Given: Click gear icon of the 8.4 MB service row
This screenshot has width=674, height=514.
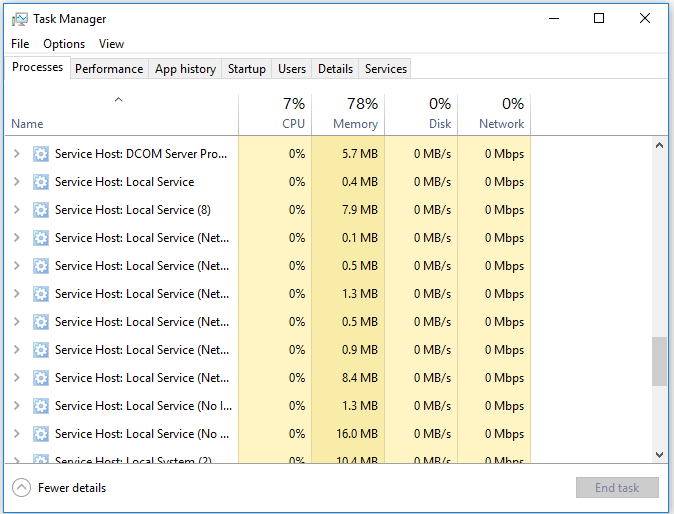Looking at the screenshot, I should point(41,378).
